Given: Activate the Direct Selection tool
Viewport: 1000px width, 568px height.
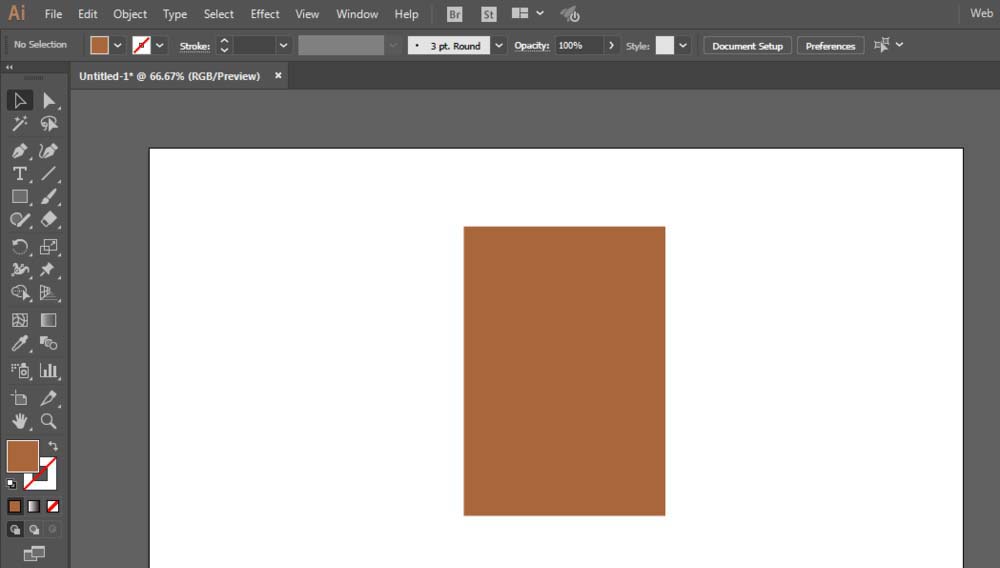Looking at the screenshot, I should 48,100.
